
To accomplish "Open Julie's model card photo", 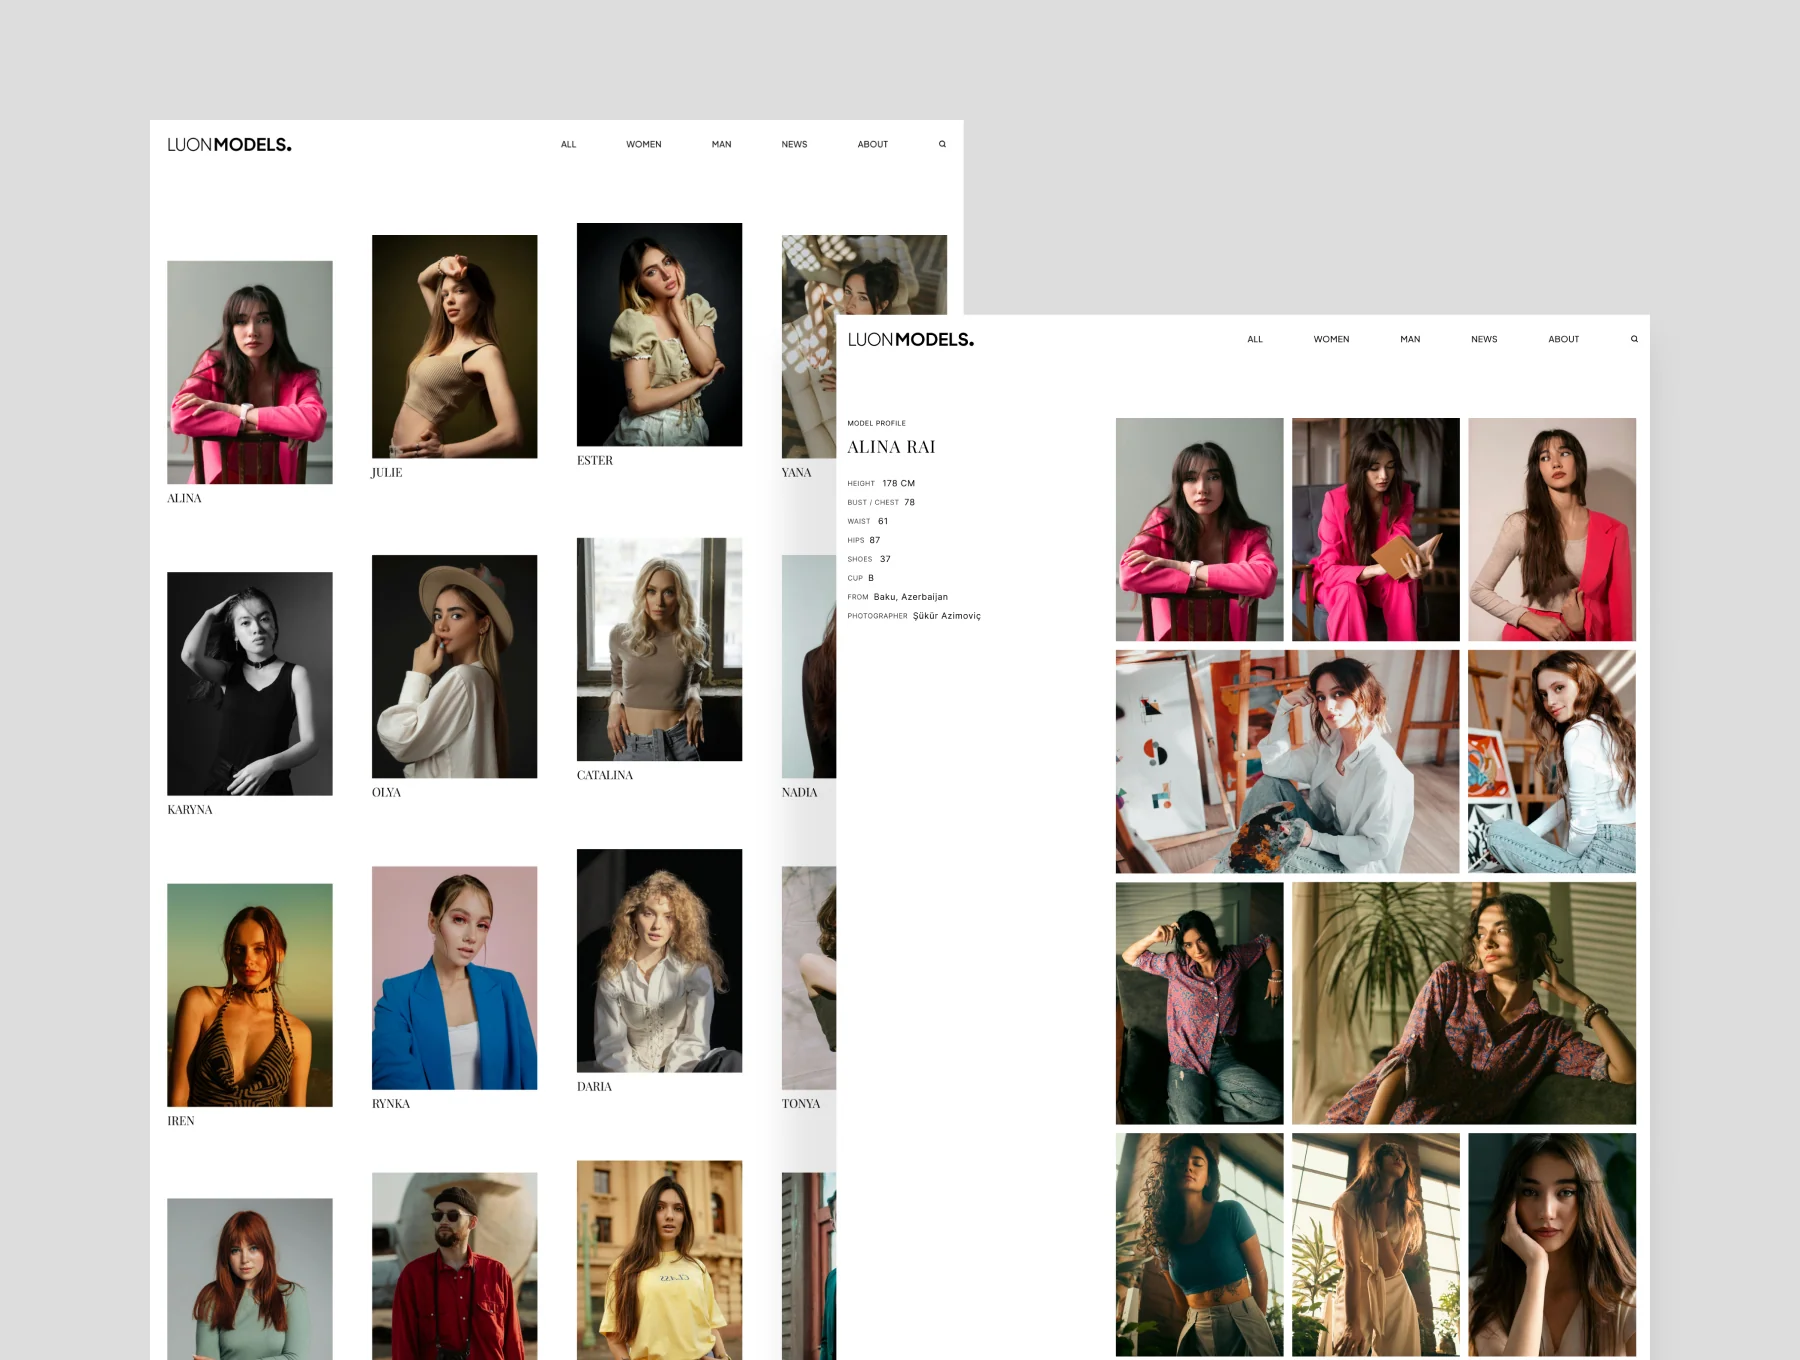I will click(x=454, y=346).
